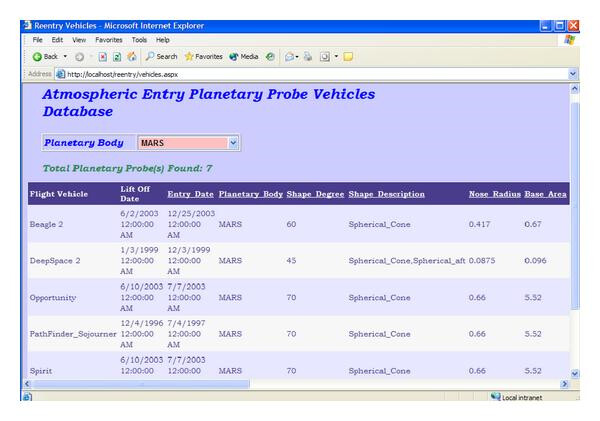Open the Media pane button
The image size is (600, 421).
pyautogui.click(x=244, y=57)
